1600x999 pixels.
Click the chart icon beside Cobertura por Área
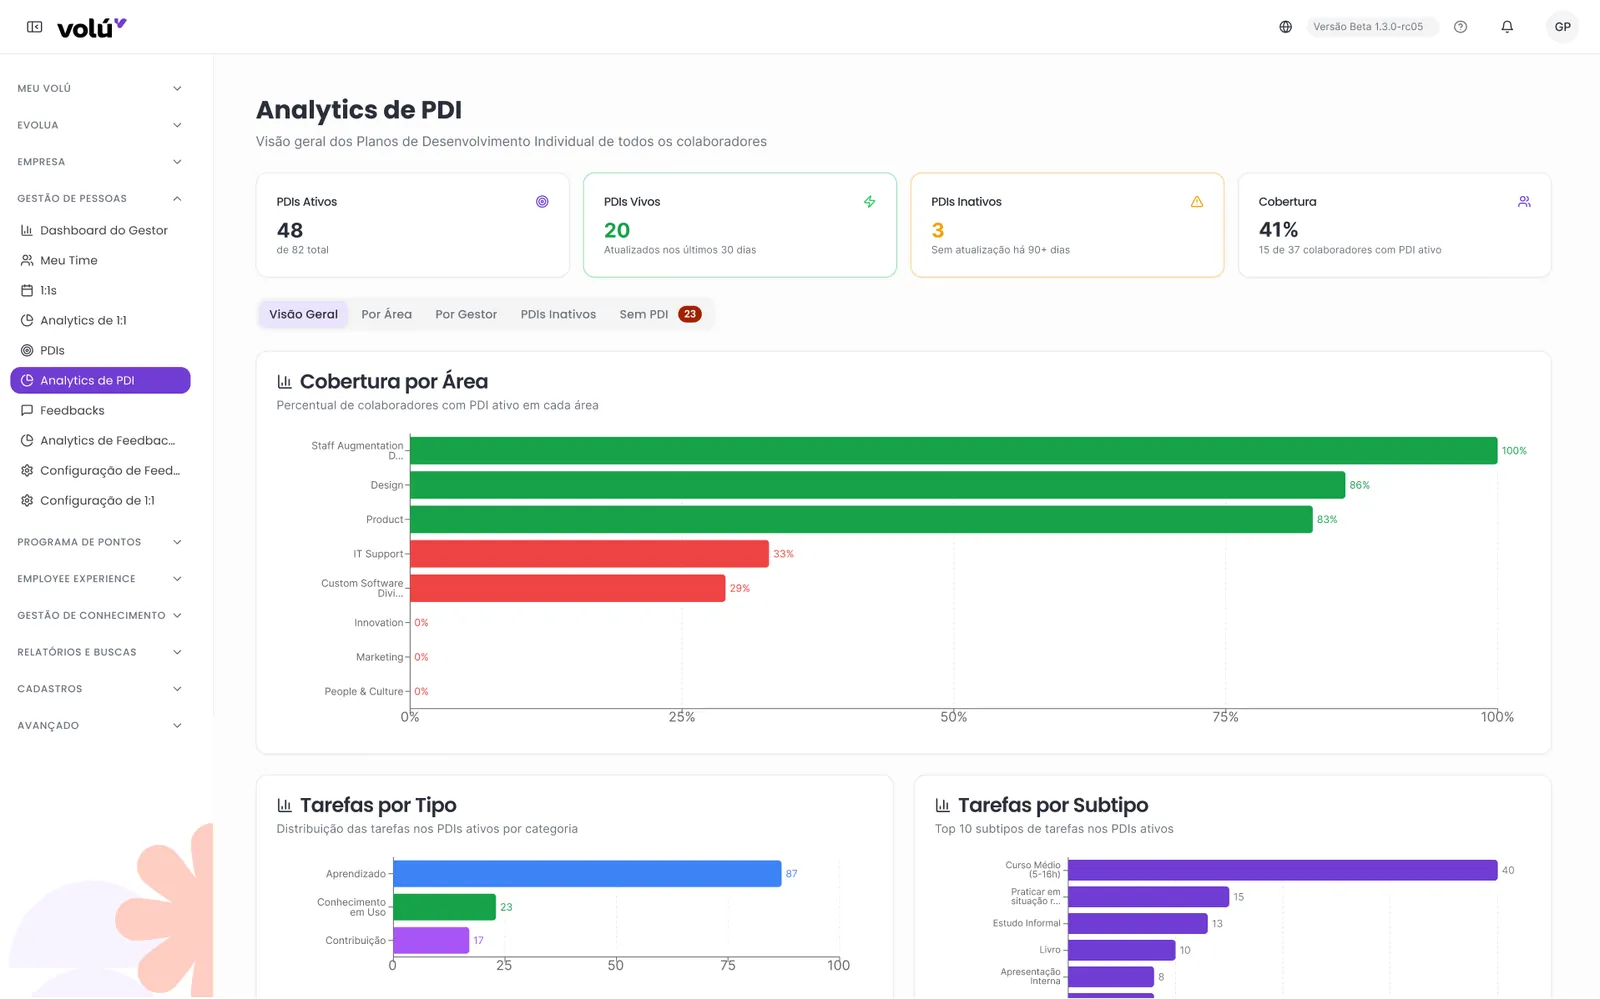point(284,382)
